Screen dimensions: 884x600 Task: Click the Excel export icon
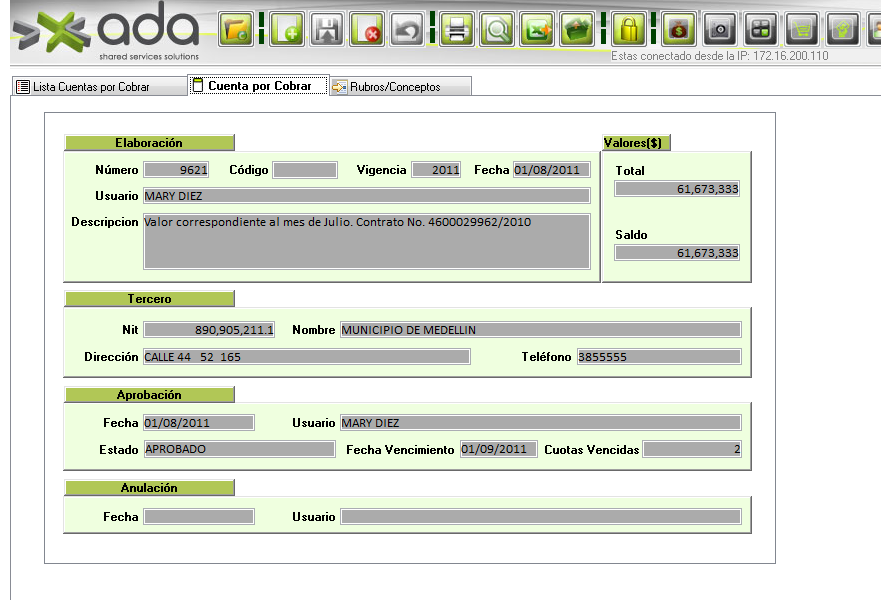coord(536,29)
